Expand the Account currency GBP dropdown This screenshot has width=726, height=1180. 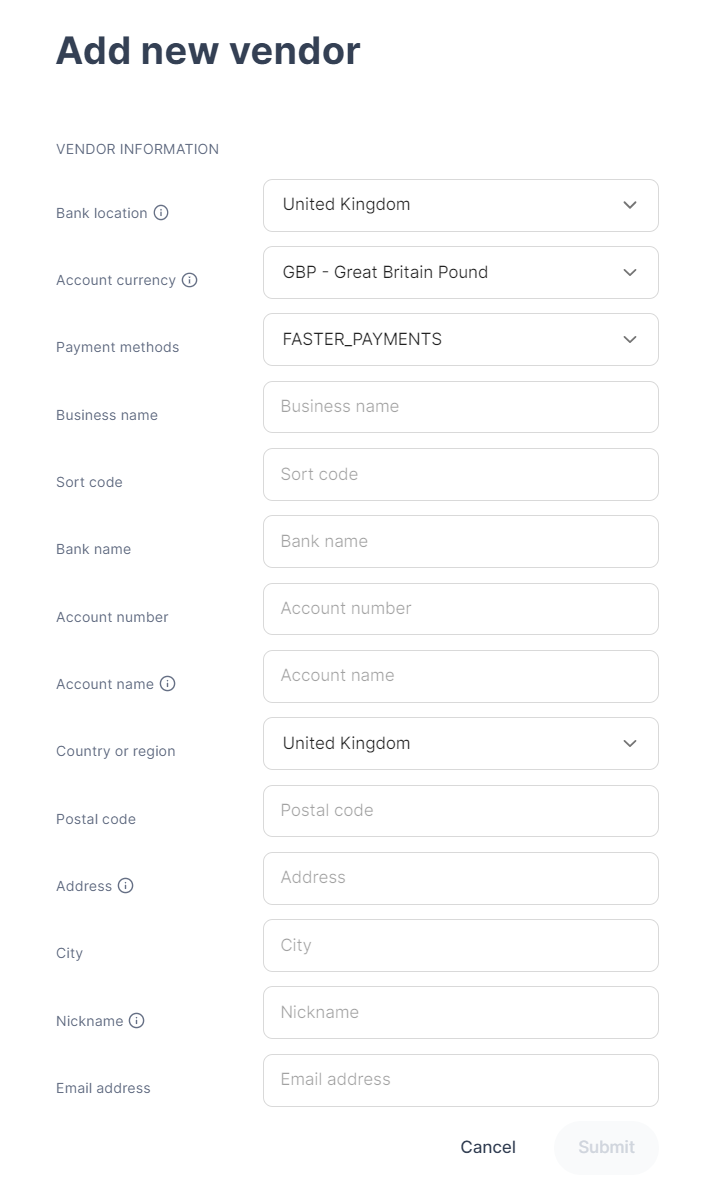pos(460,272)
